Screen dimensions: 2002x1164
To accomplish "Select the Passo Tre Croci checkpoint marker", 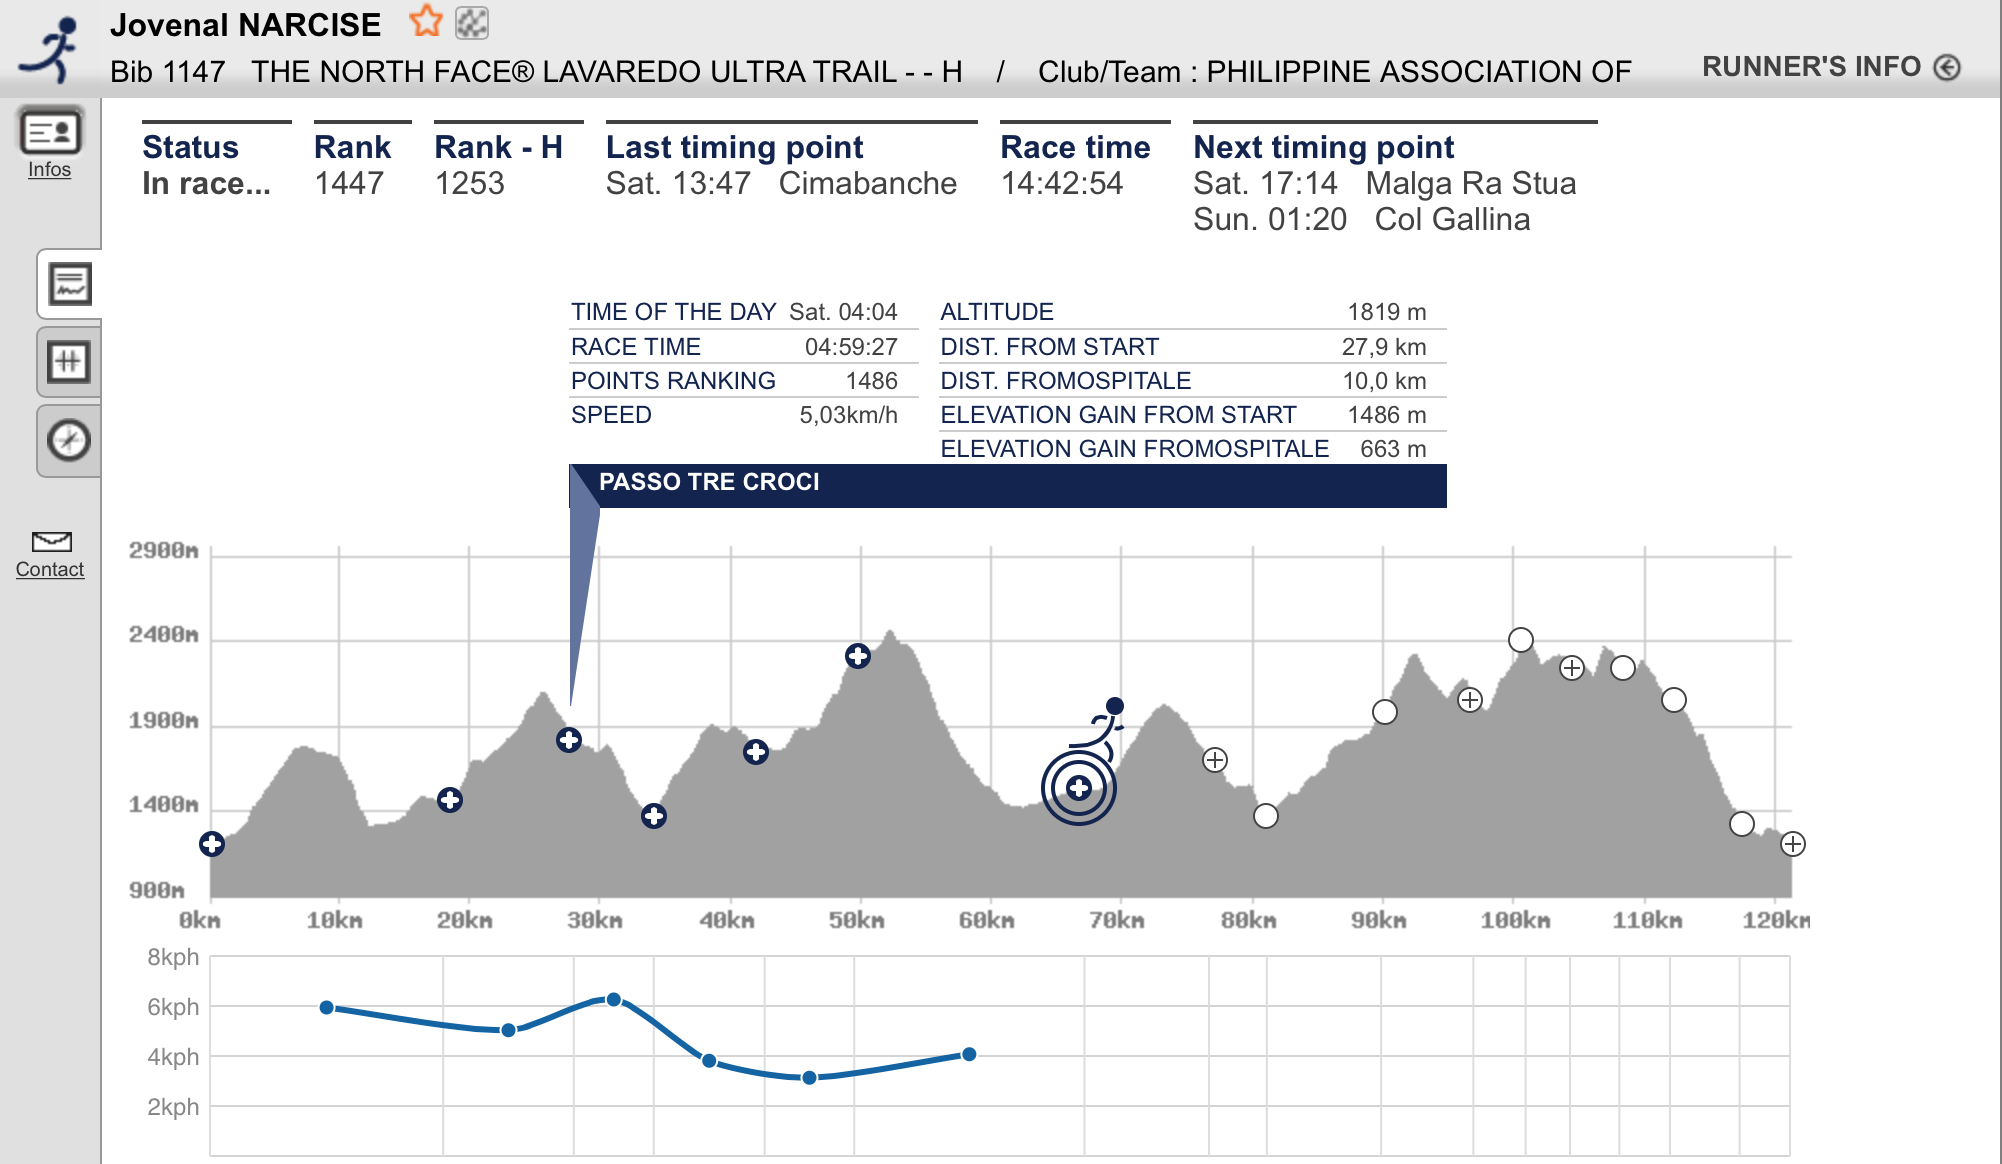I will [x=569, y=740].
